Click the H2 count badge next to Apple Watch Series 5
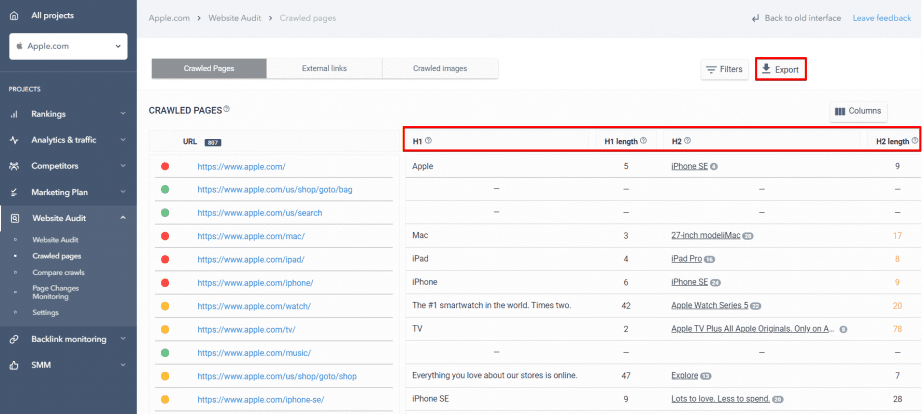This screenshot has width=924, height=414. point(755,306)
